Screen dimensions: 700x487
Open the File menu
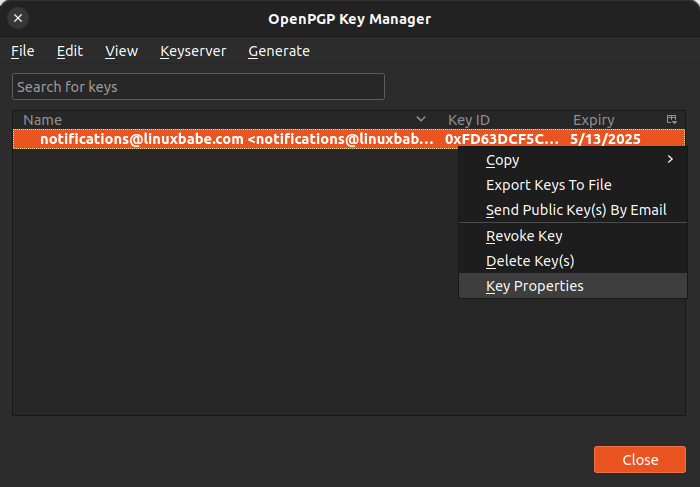pos(23,51)
